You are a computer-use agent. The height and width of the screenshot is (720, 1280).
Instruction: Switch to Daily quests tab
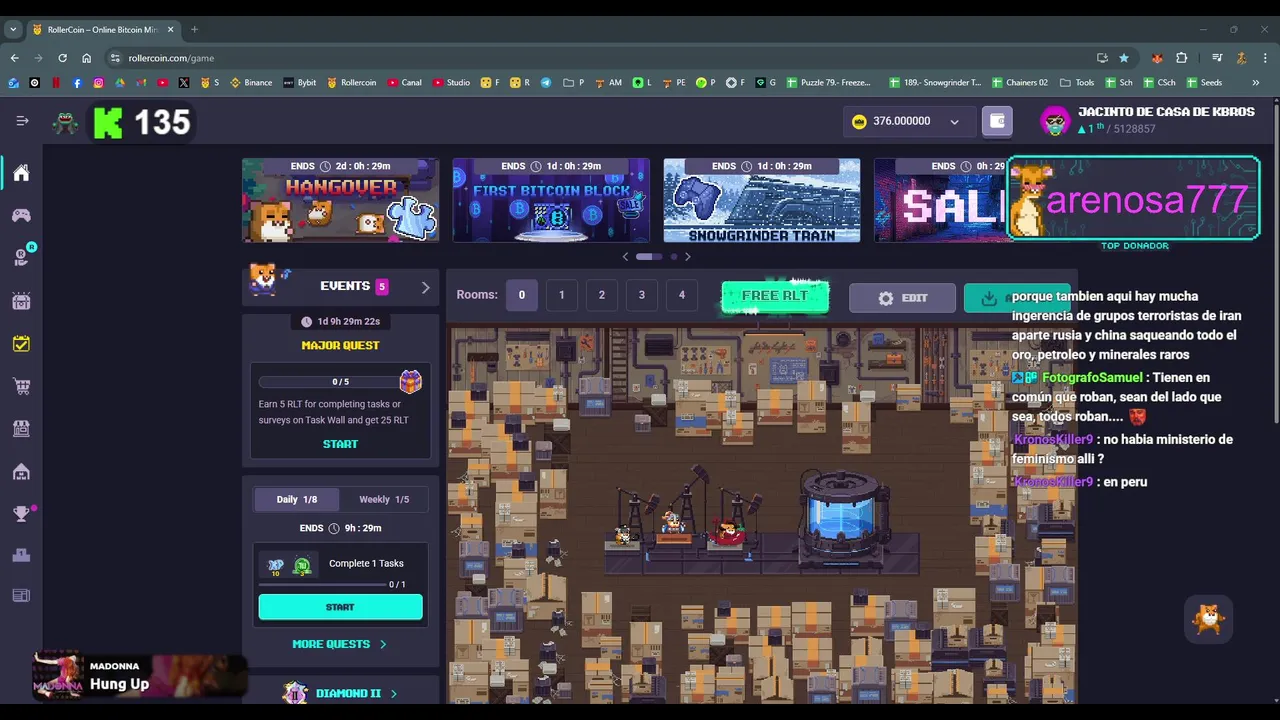[x=296, y=499]
